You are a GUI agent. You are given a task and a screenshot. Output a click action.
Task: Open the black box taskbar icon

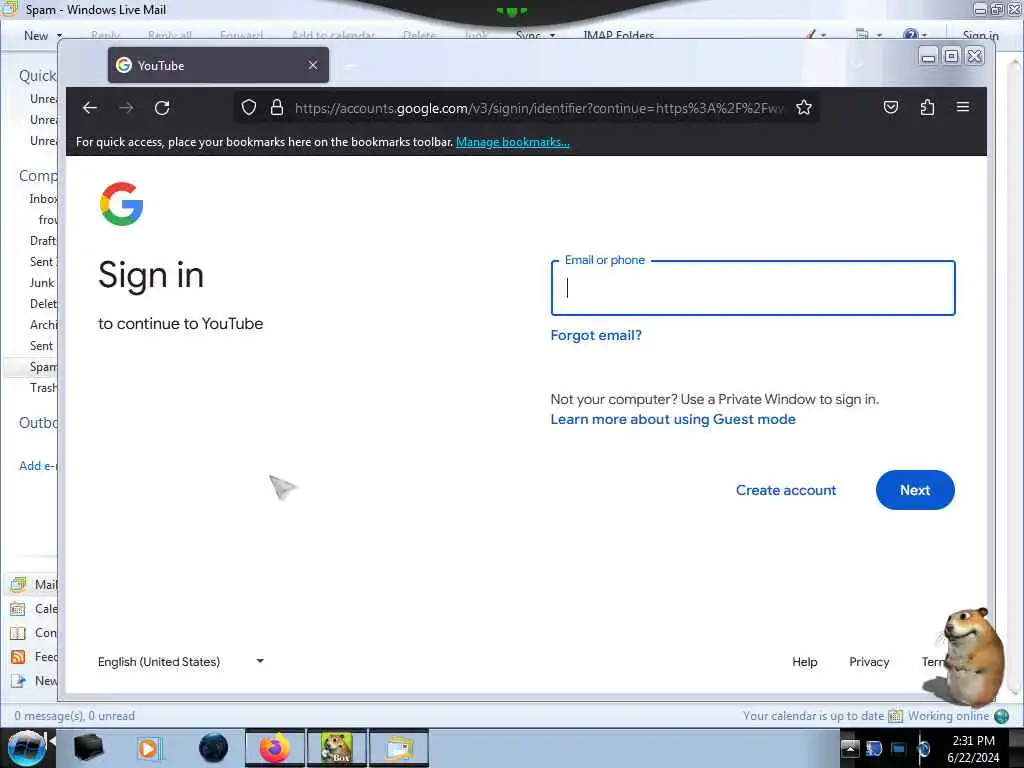pyautogui.click(x=88, y=748)
